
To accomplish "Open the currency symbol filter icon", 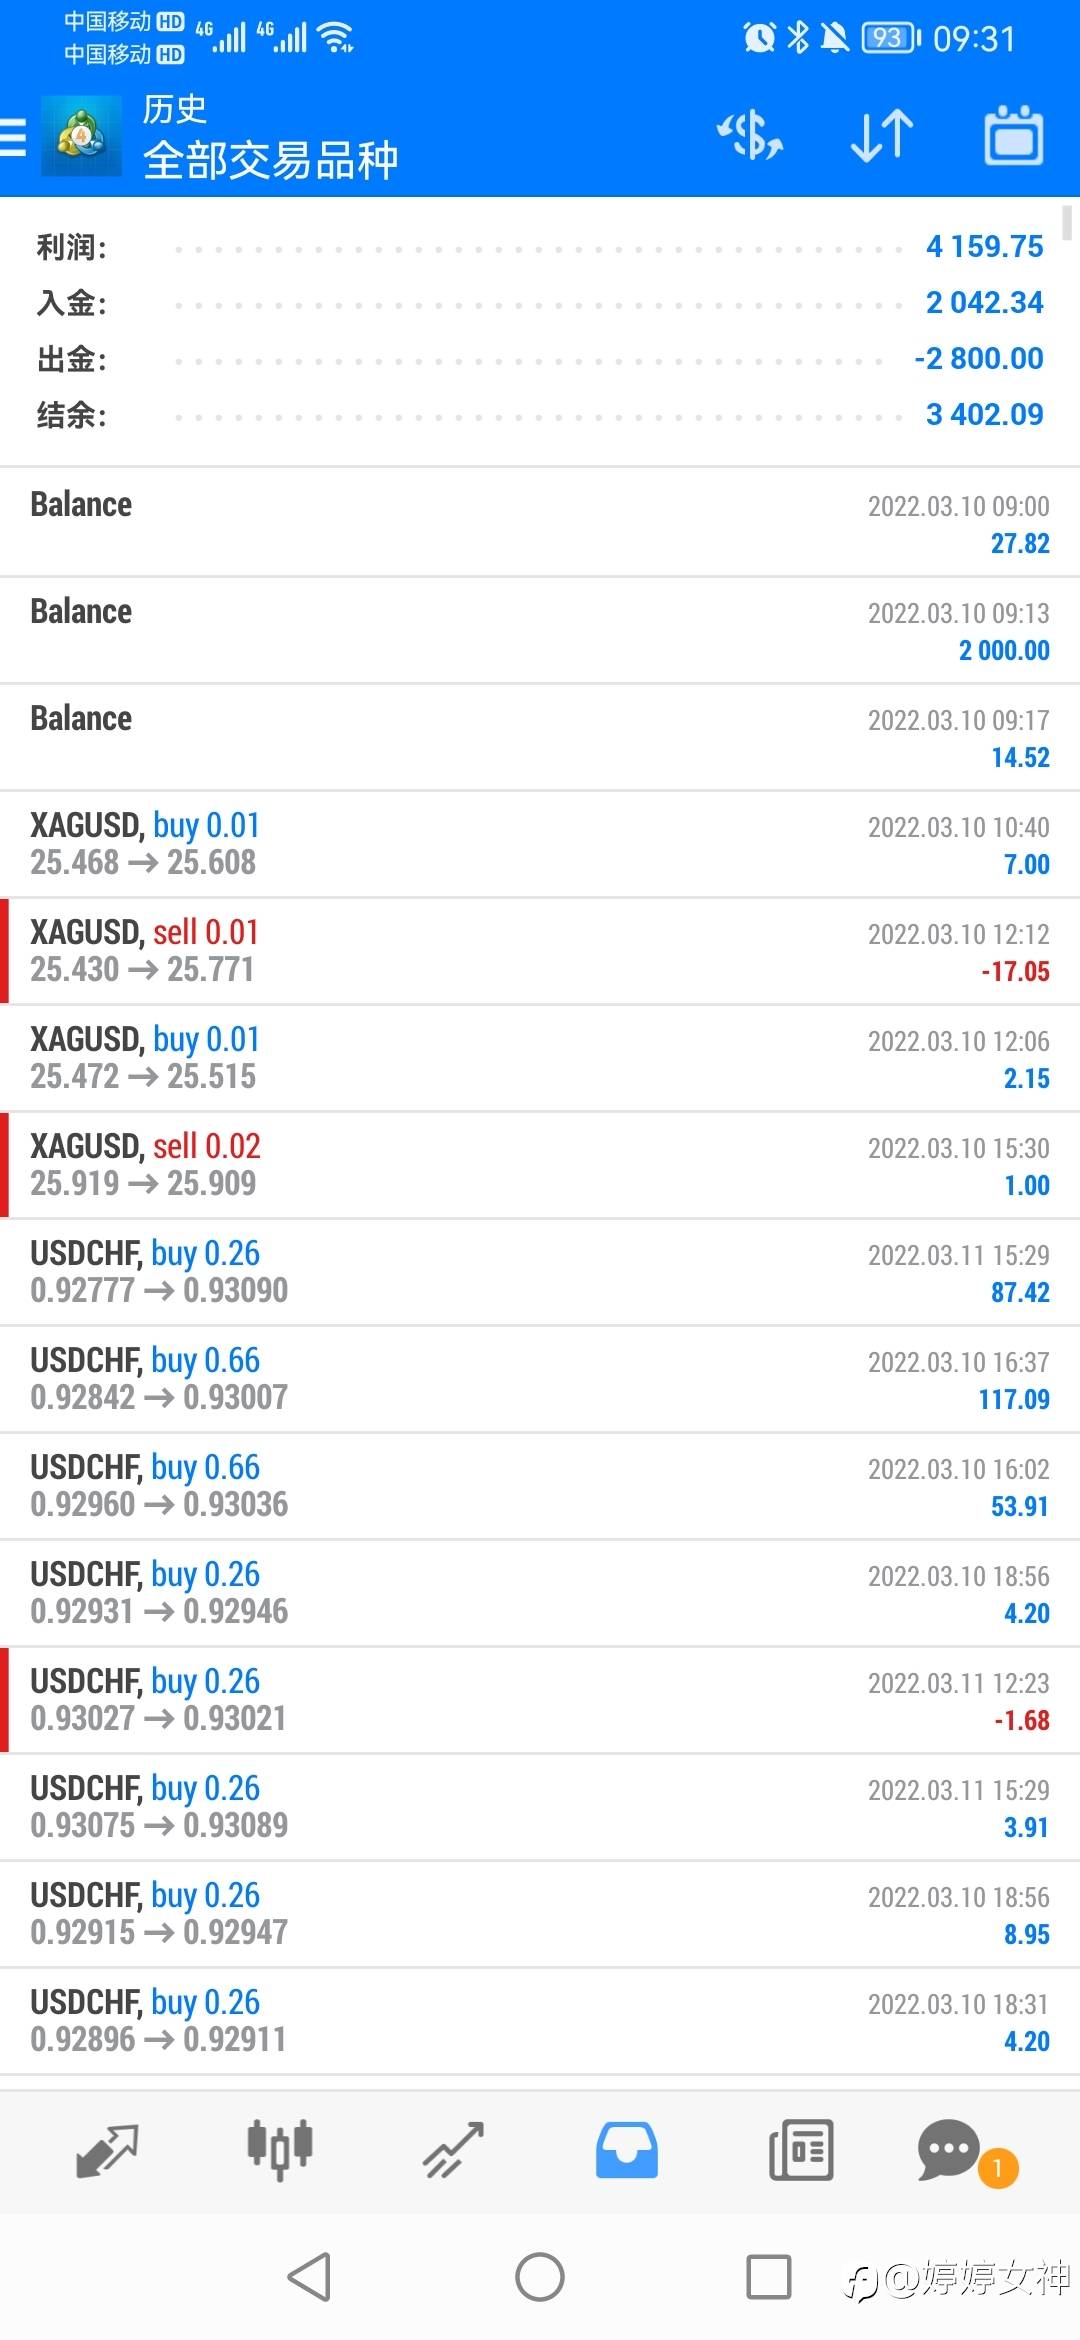I will [x=750, y=136].
